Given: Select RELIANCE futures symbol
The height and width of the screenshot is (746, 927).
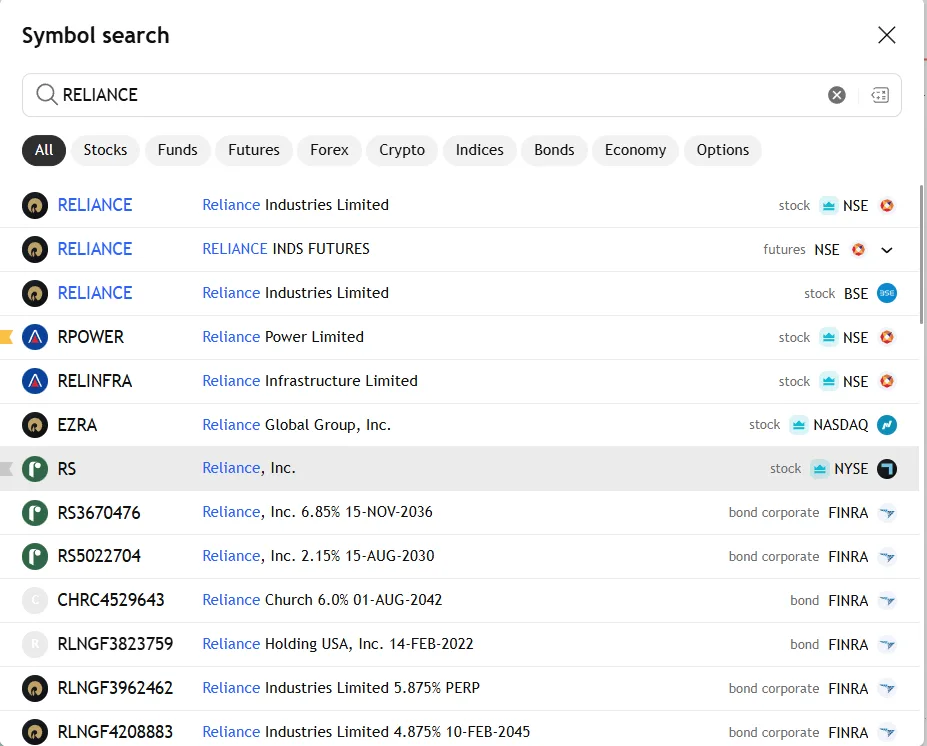Looking at the screenshot, I should (x=95, y=249).
